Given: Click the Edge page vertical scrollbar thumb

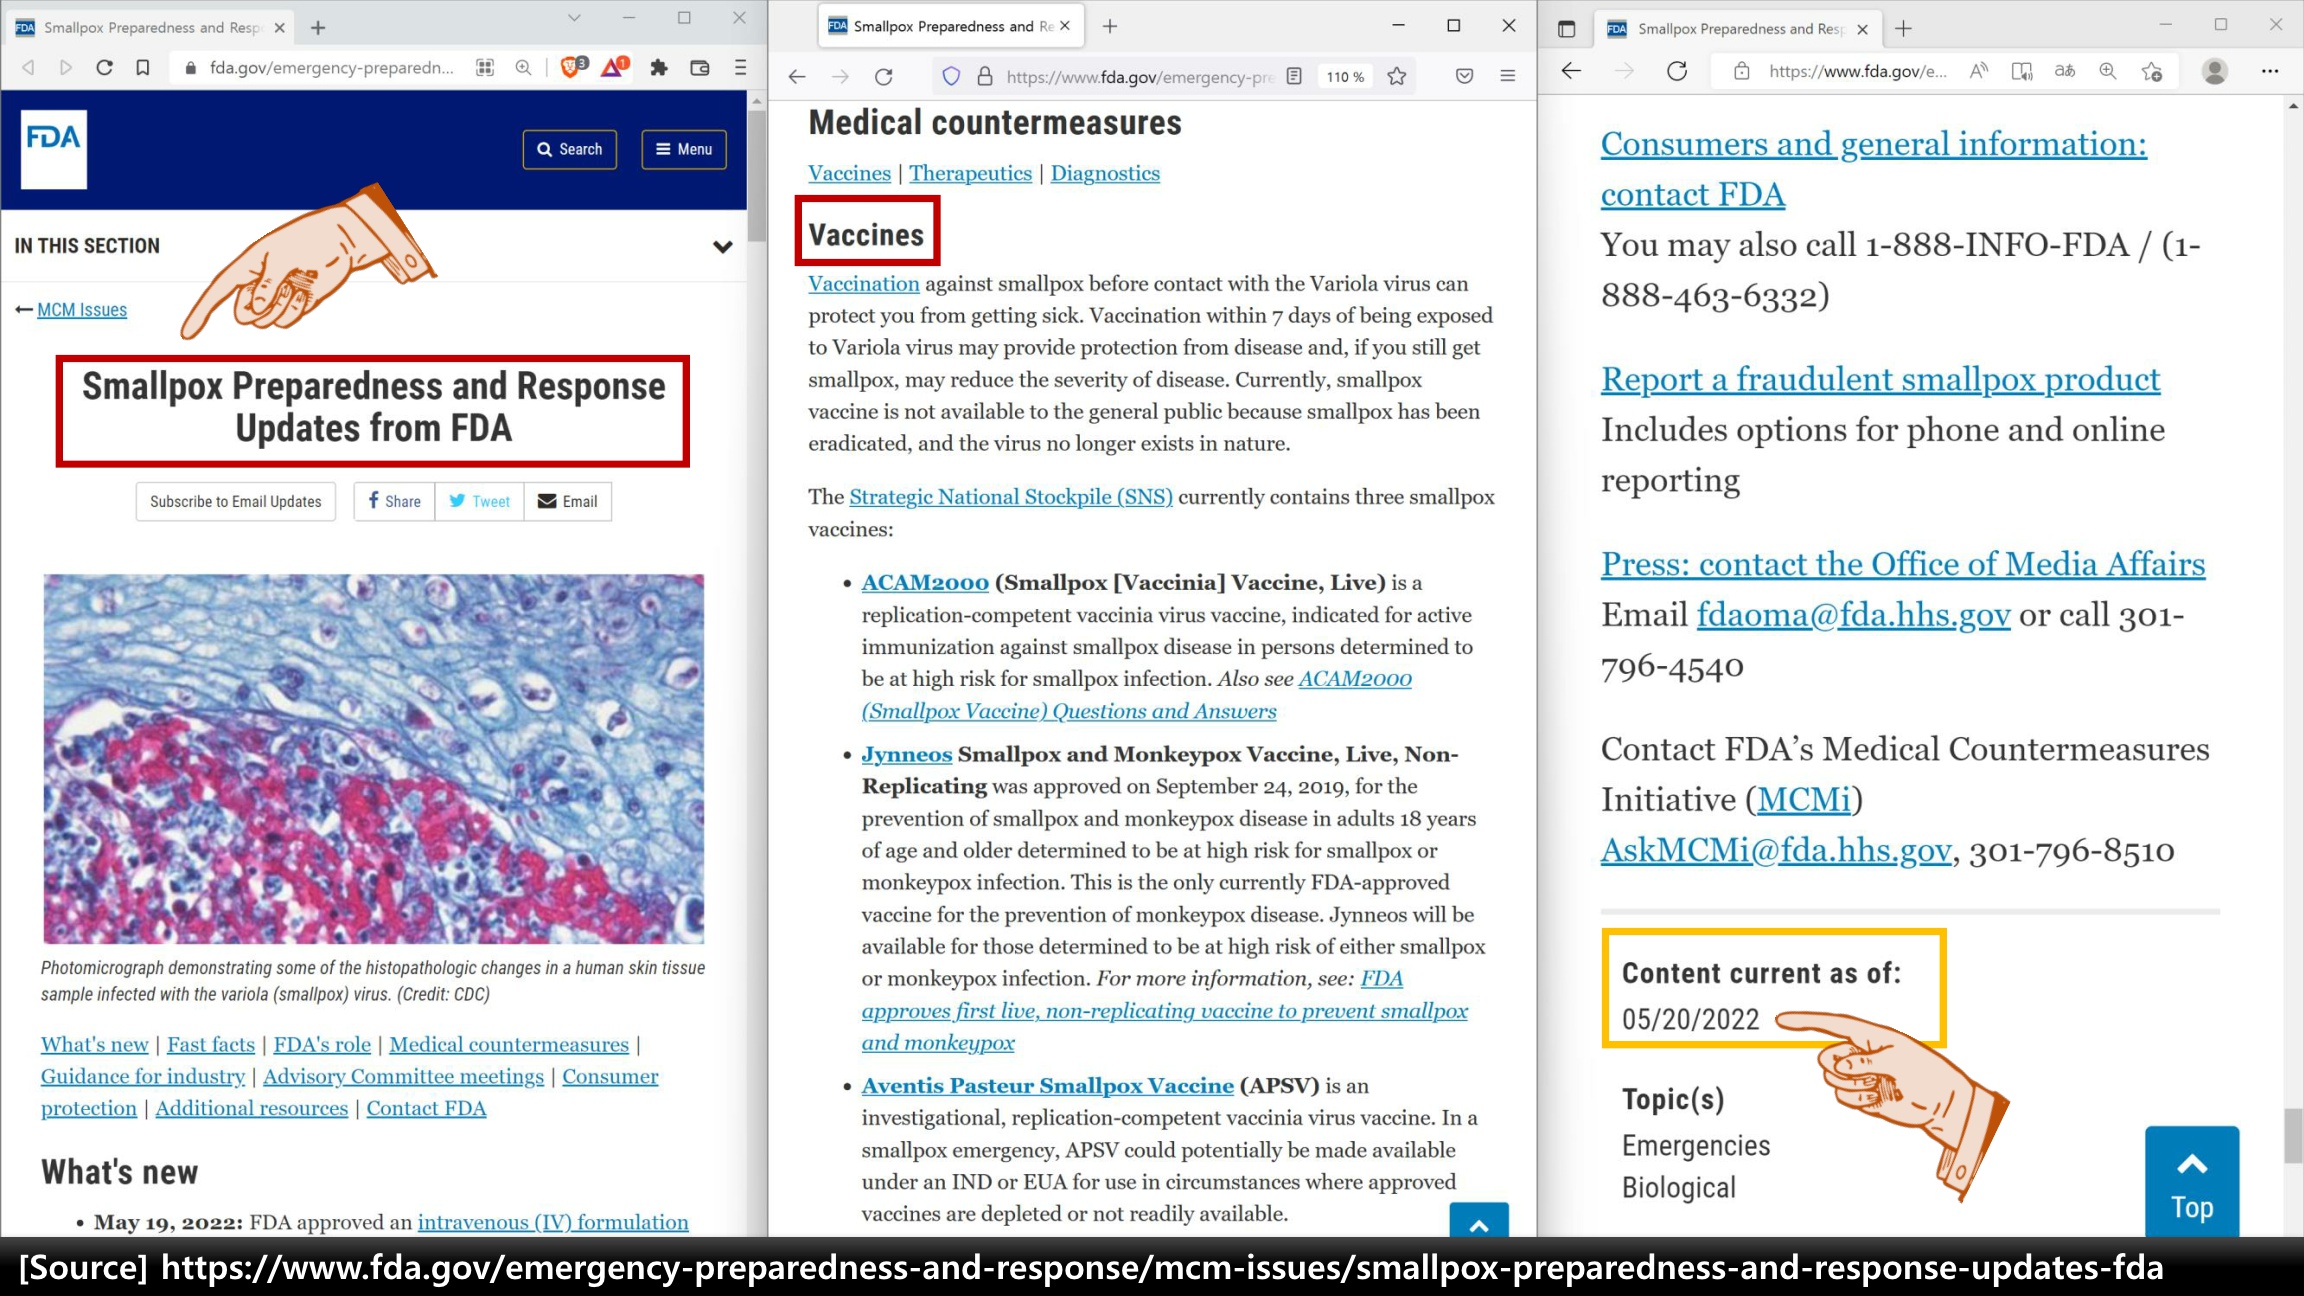Looking at the screenshot, I should click(2293, 1137).
